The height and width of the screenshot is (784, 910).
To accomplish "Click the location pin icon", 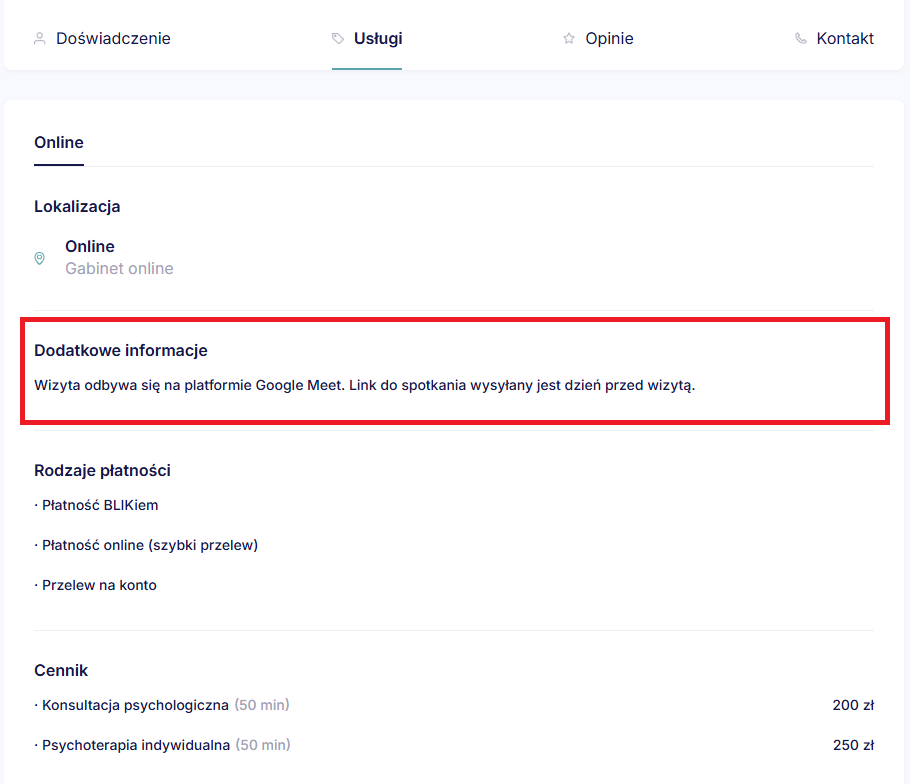I will click(40, 258).
